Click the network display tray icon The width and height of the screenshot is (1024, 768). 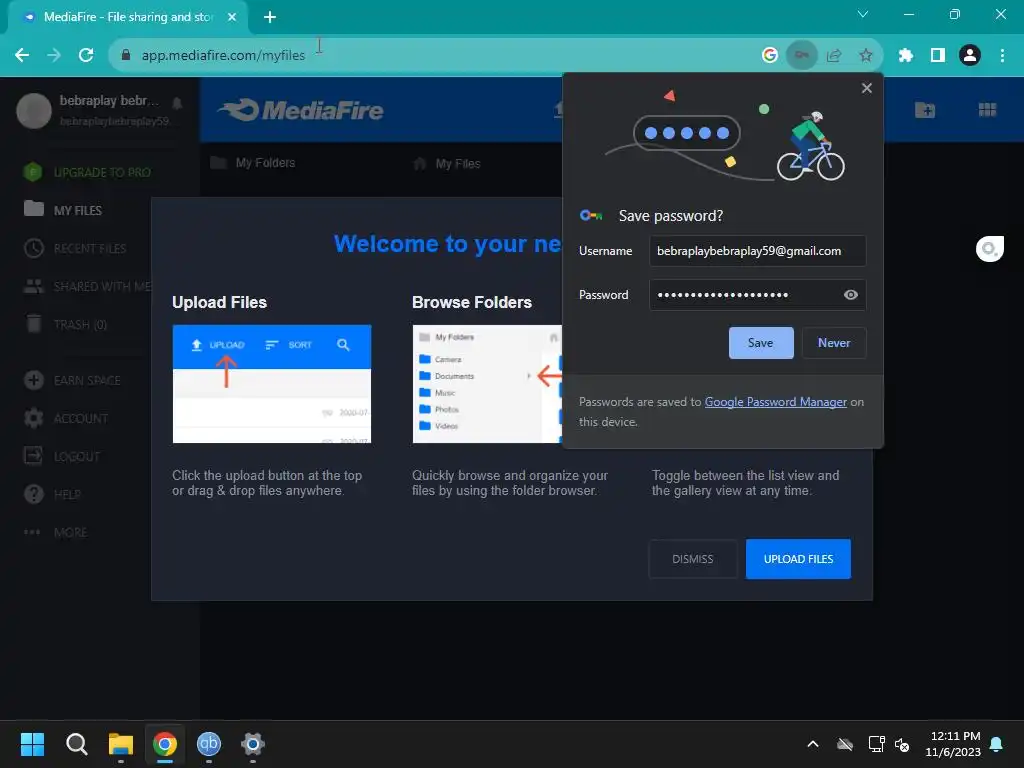click(876, 744)
